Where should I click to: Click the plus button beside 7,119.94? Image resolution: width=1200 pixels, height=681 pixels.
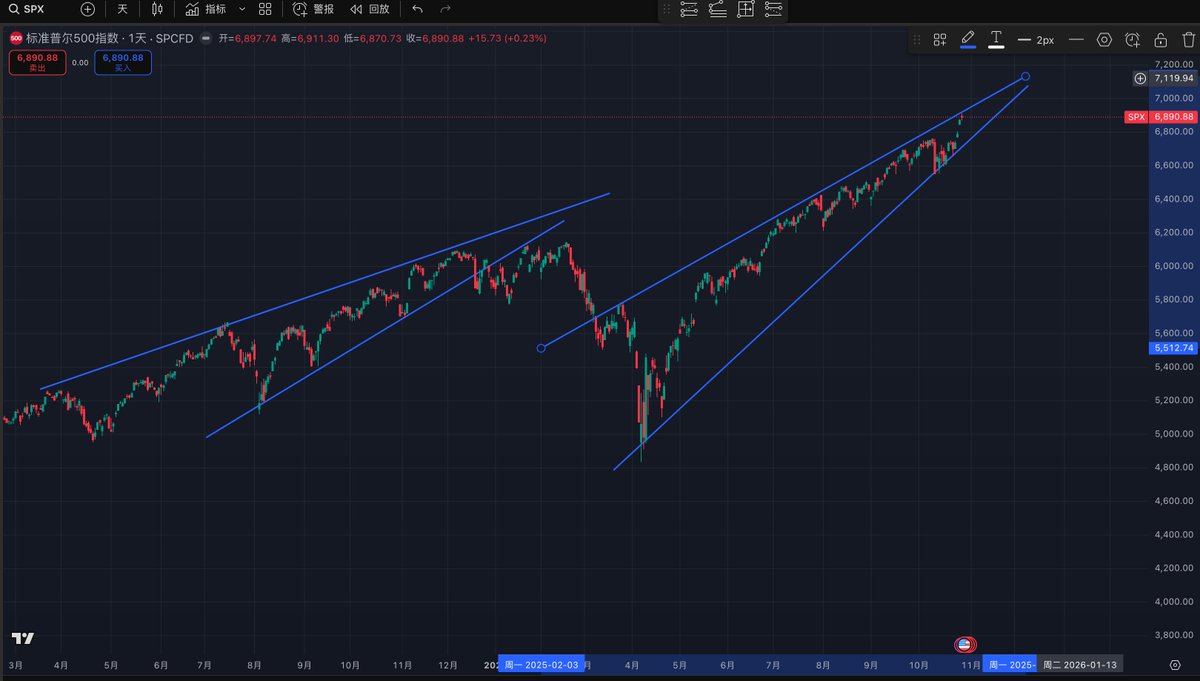(1141, 78)
